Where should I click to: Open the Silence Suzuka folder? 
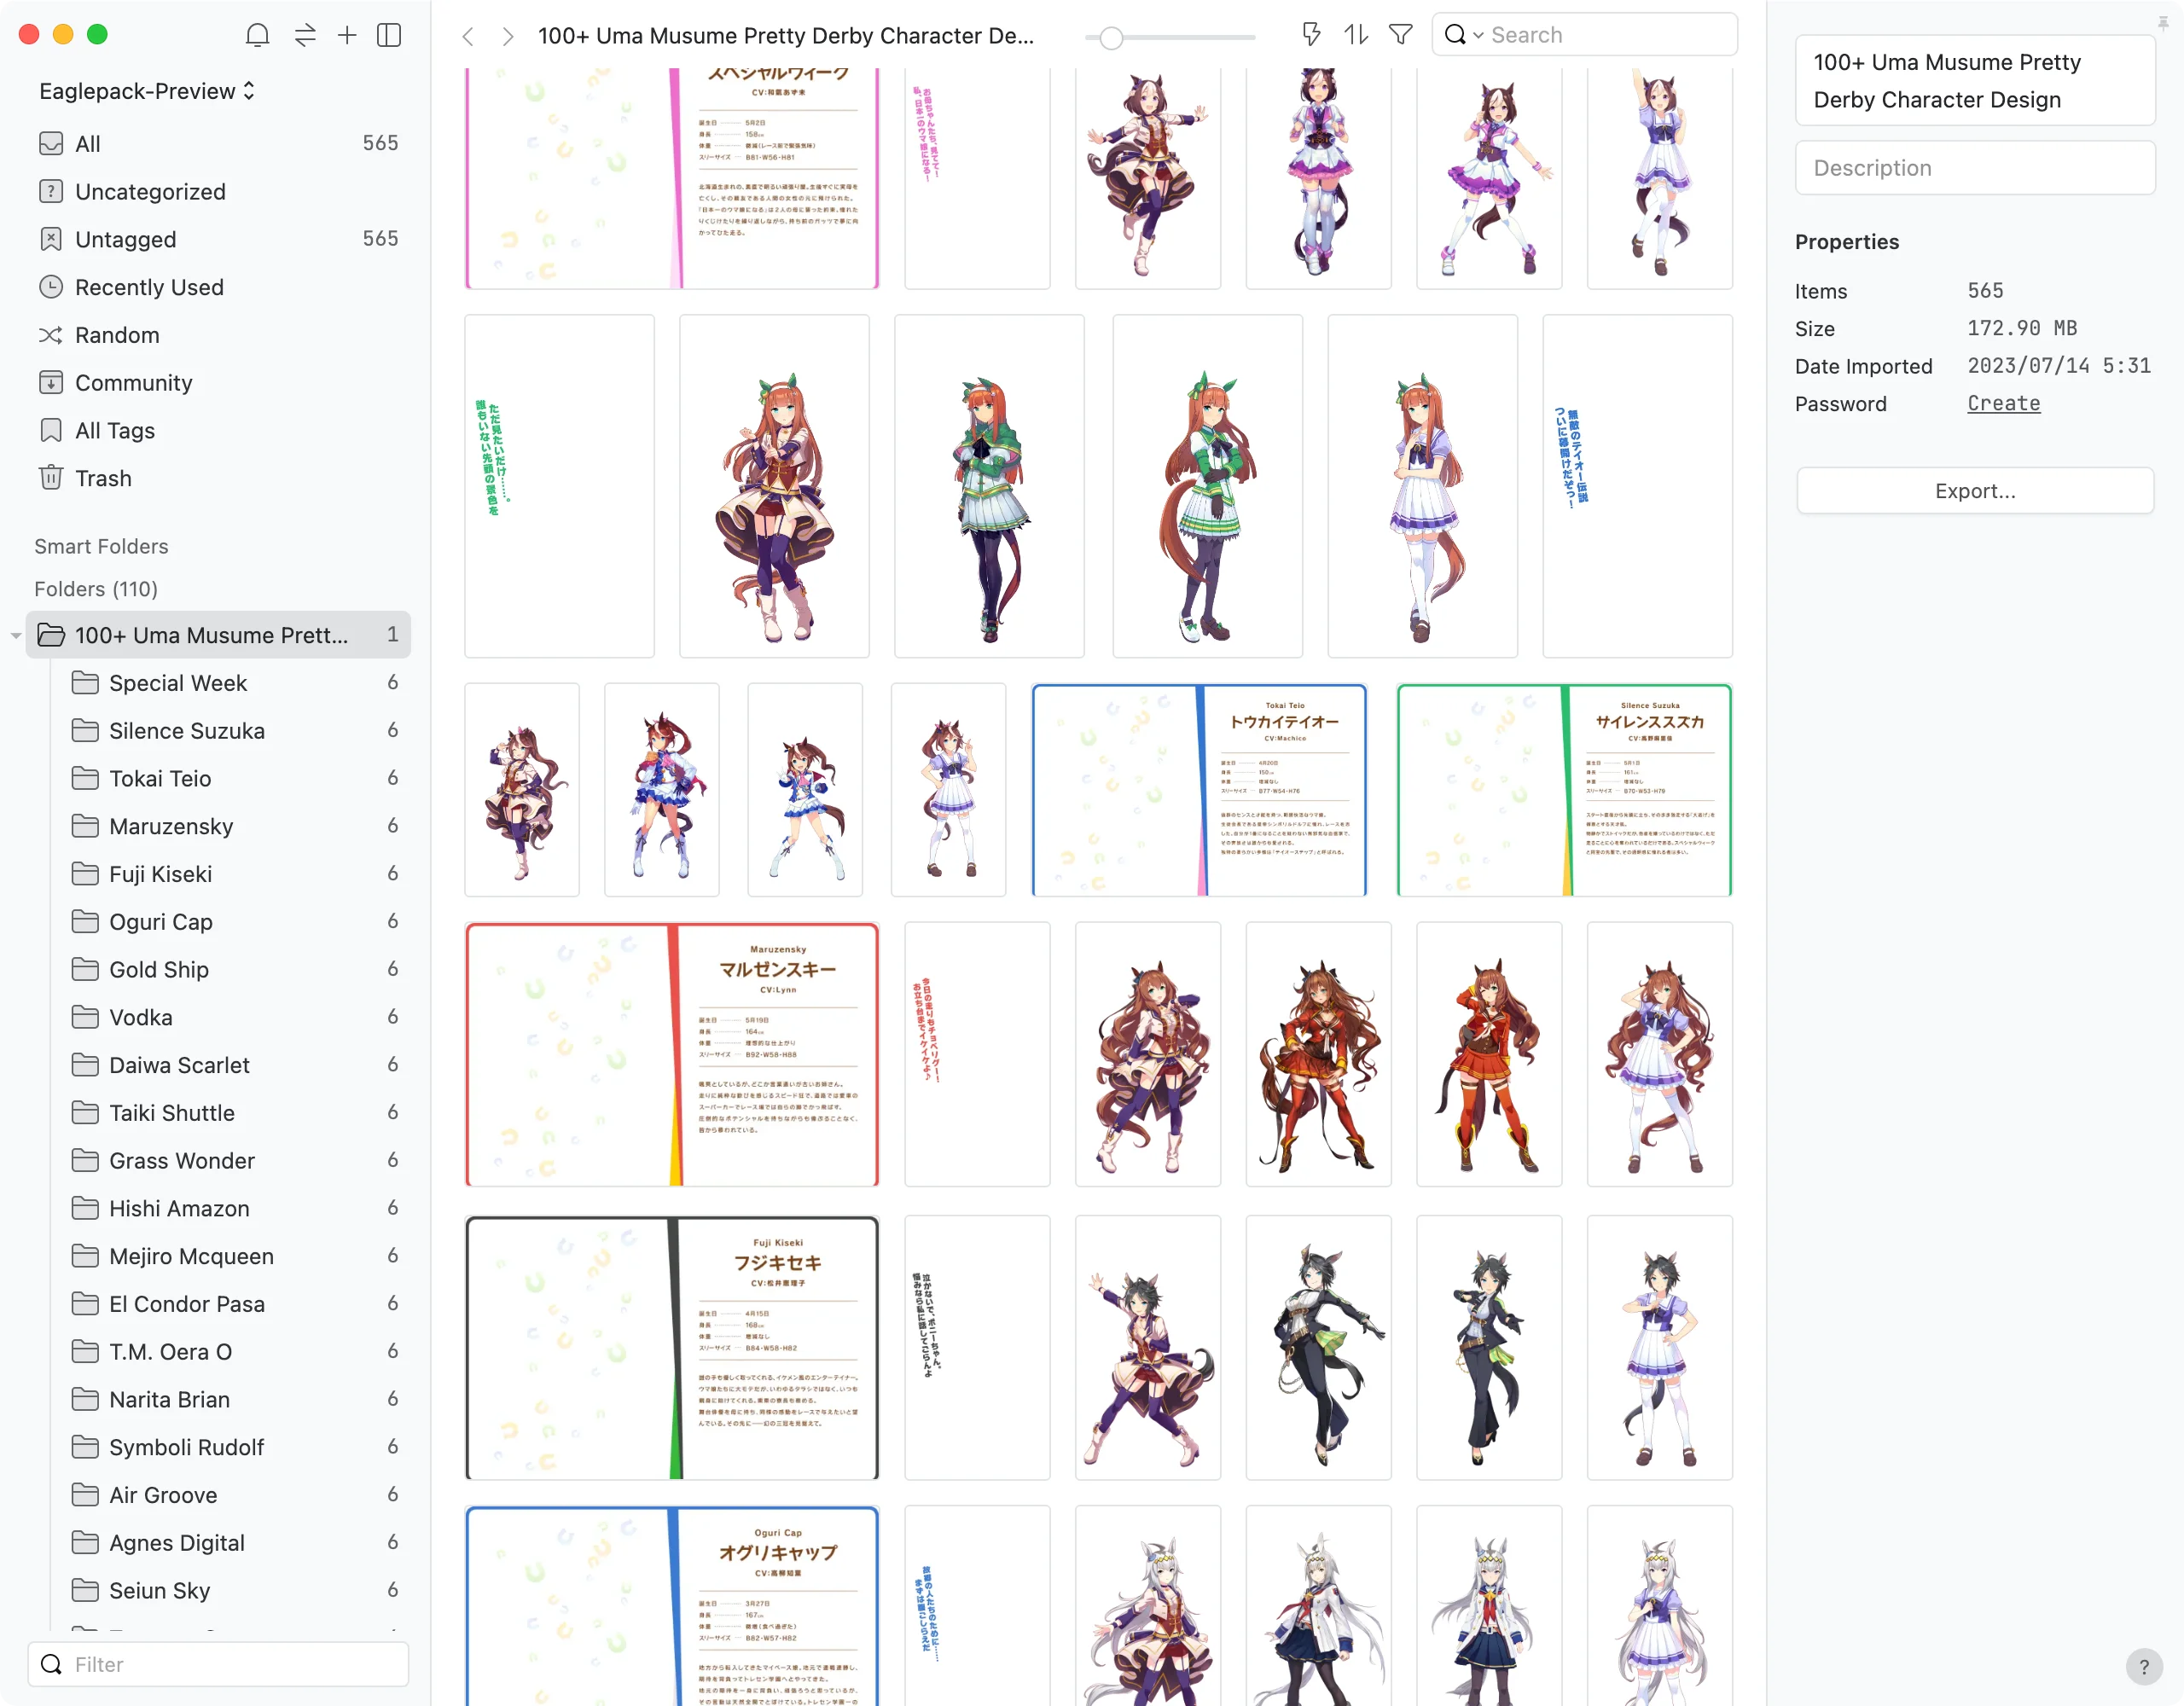pyautogui.click(x=235, y=731)
